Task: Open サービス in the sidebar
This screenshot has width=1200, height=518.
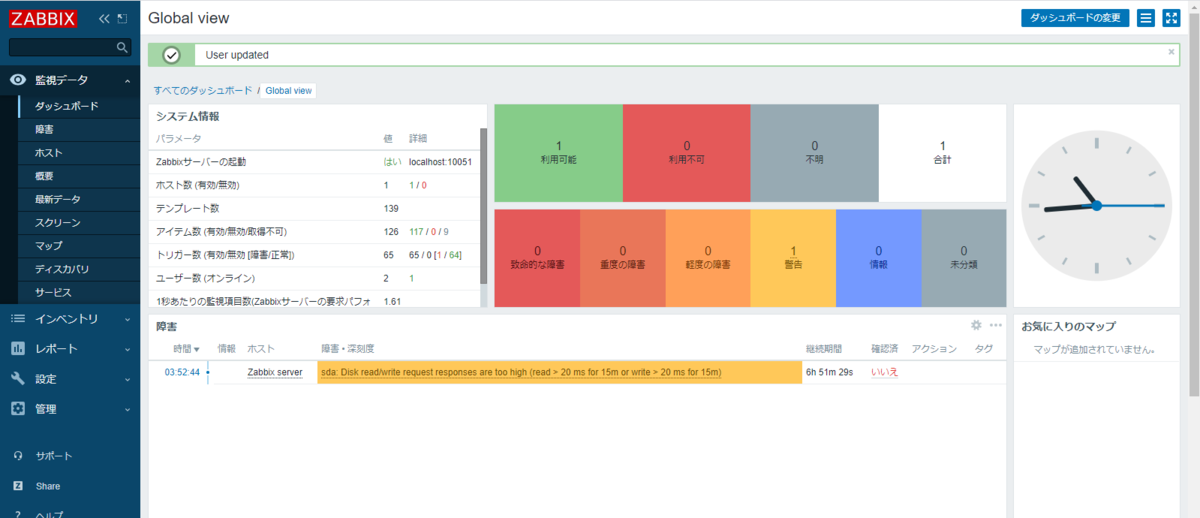Action: click(x=53, y=292)
